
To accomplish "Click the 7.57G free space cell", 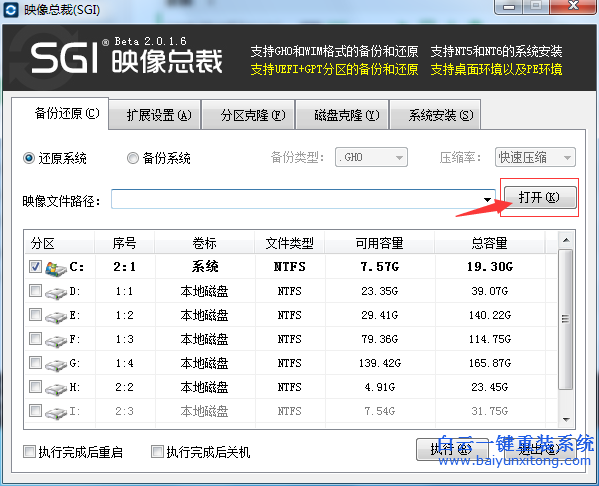I will point(380,267).
